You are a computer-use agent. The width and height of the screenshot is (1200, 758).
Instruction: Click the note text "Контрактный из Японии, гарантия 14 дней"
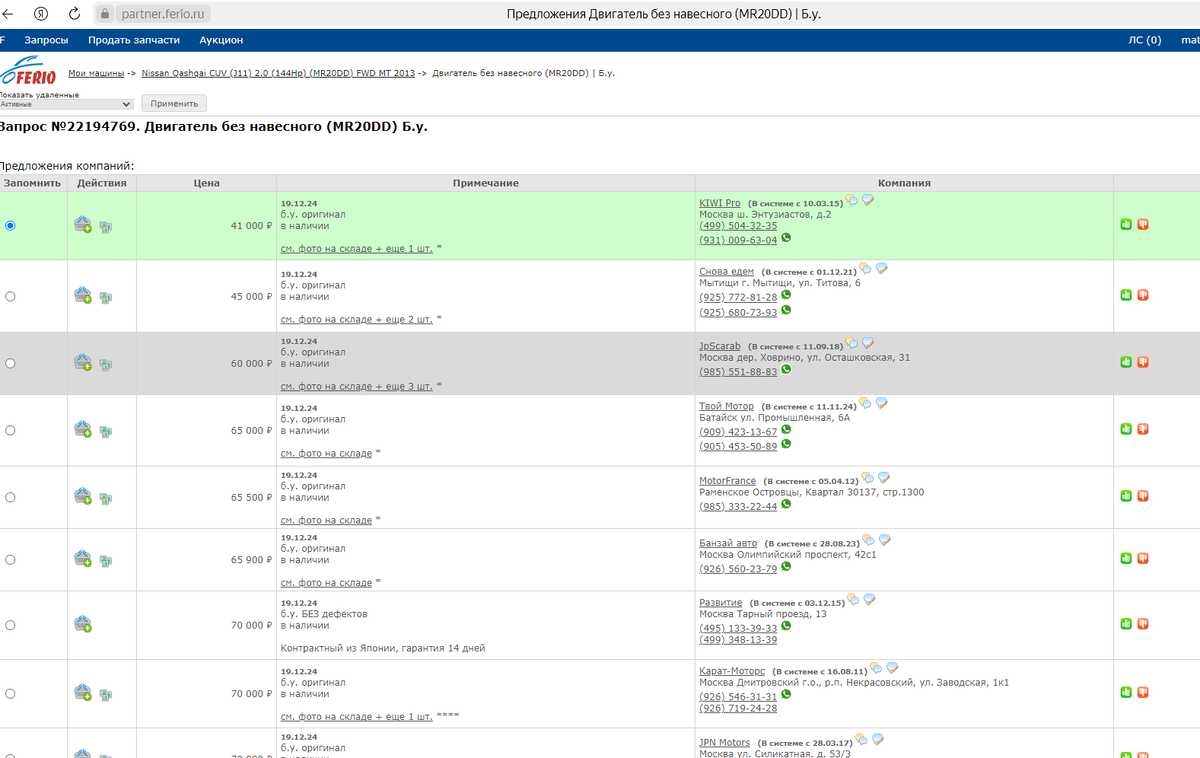(x=383, y=648)
